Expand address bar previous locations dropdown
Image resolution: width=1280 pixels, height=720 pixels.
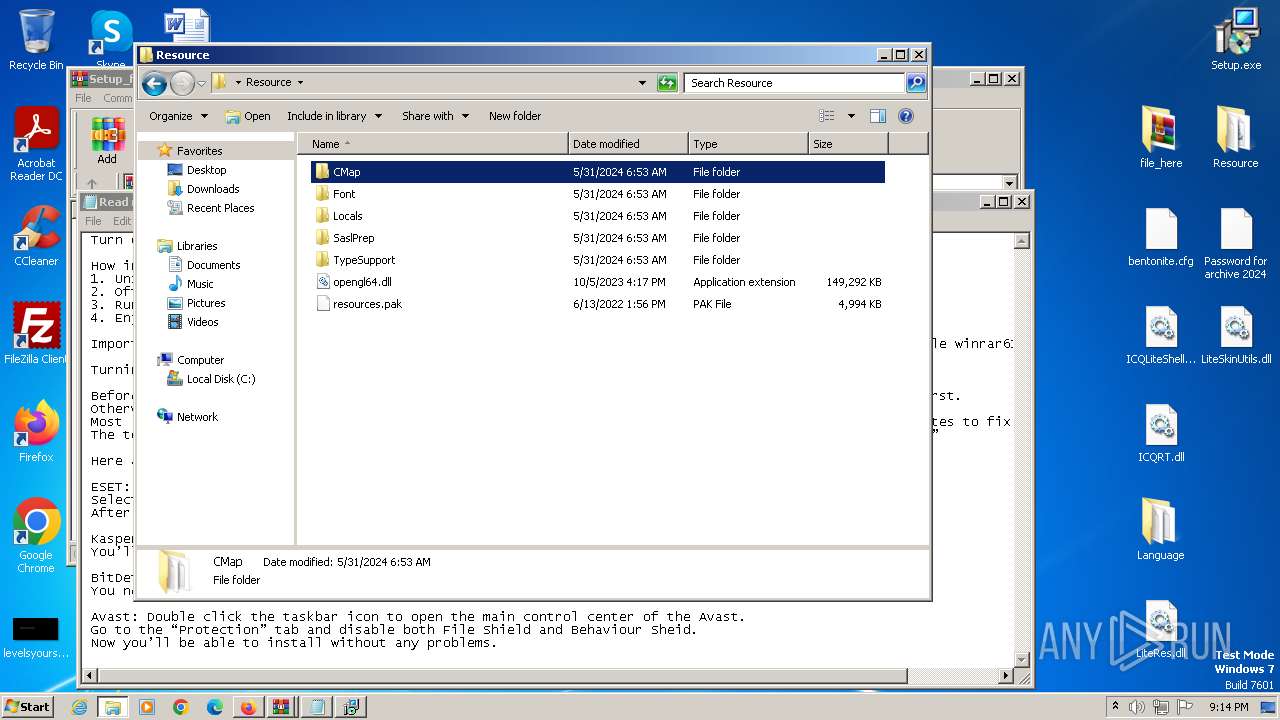tap(642, 83)
